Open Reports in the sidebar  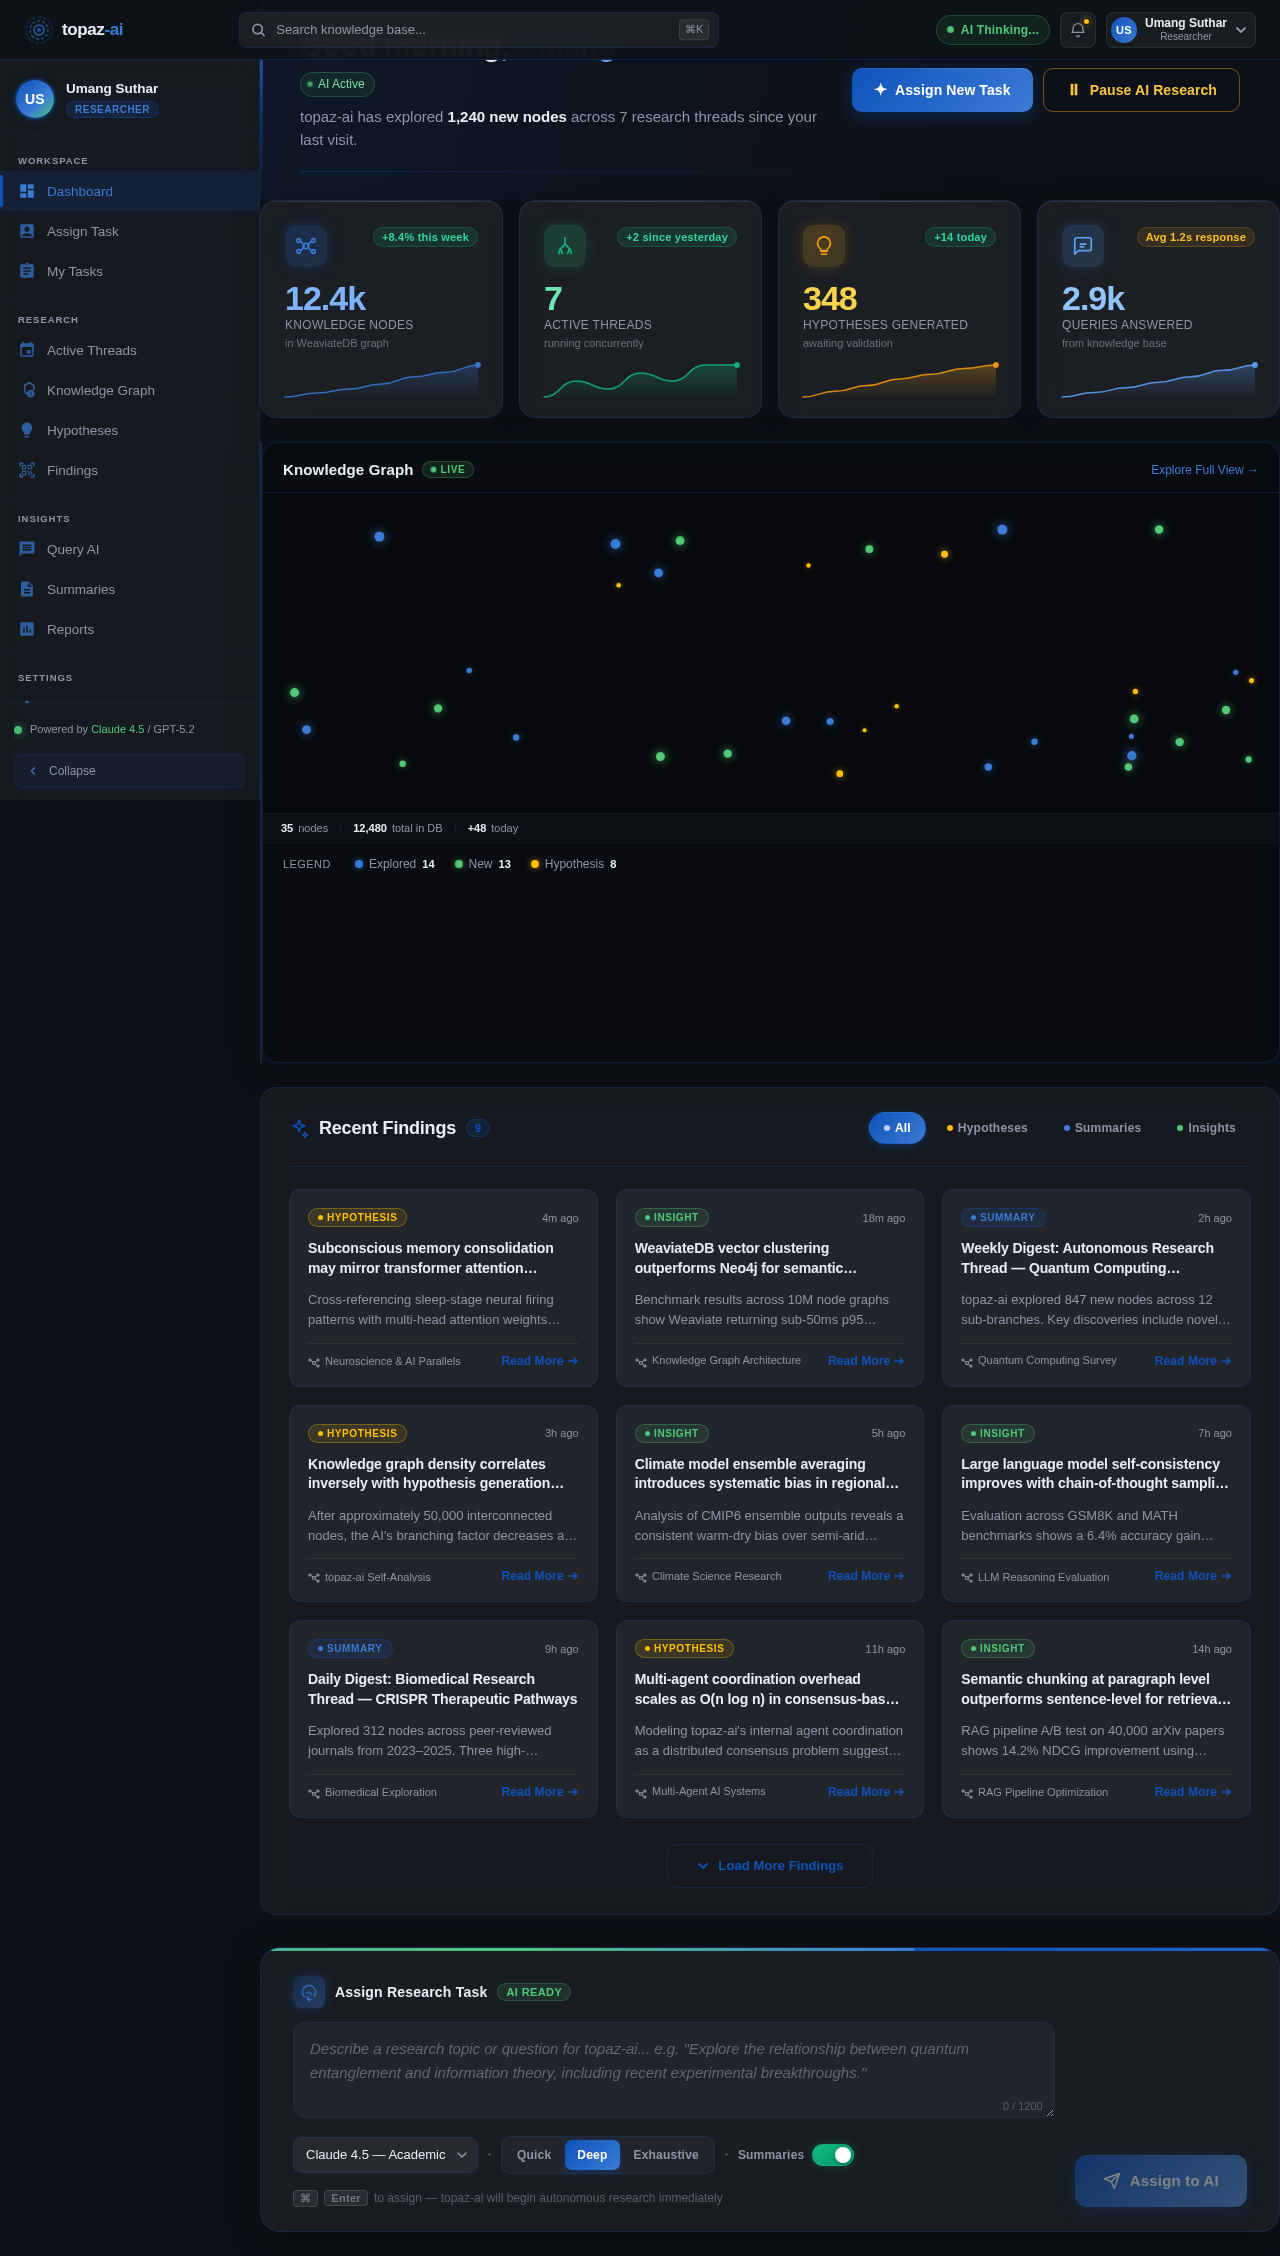click(130, 629)
